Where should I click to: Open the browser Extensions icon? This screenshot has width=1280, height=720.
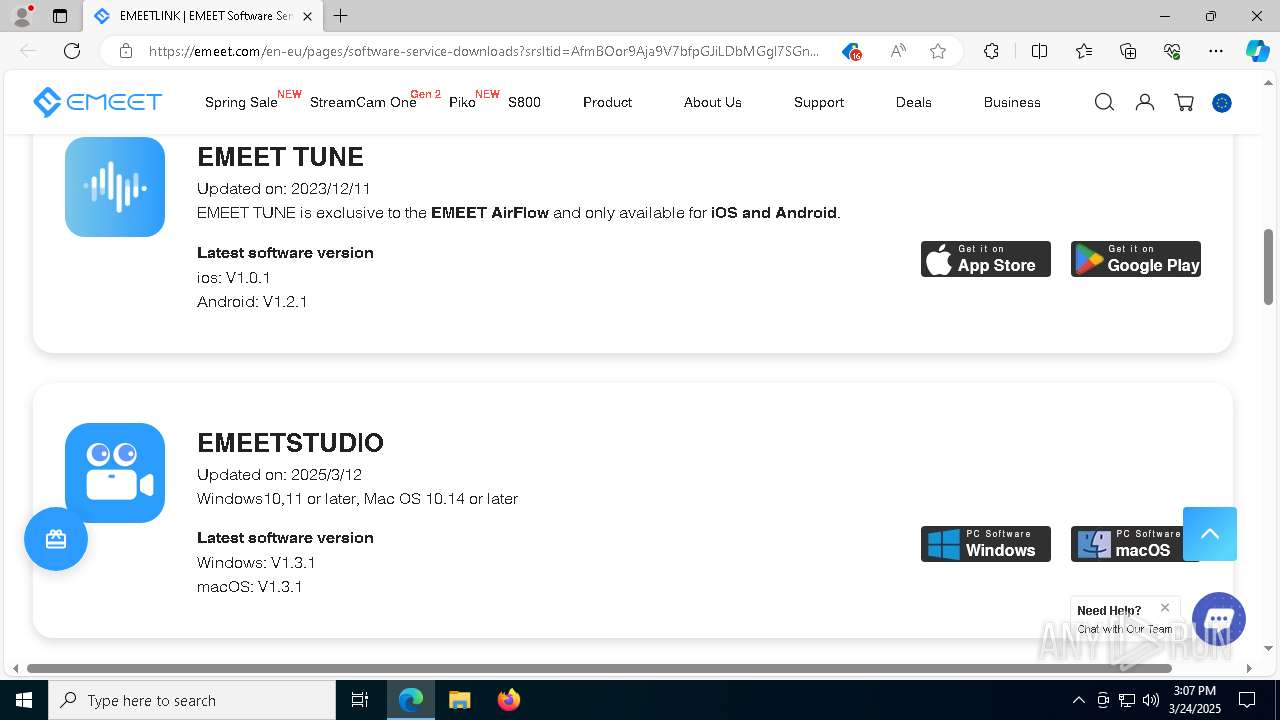(991, 51)
